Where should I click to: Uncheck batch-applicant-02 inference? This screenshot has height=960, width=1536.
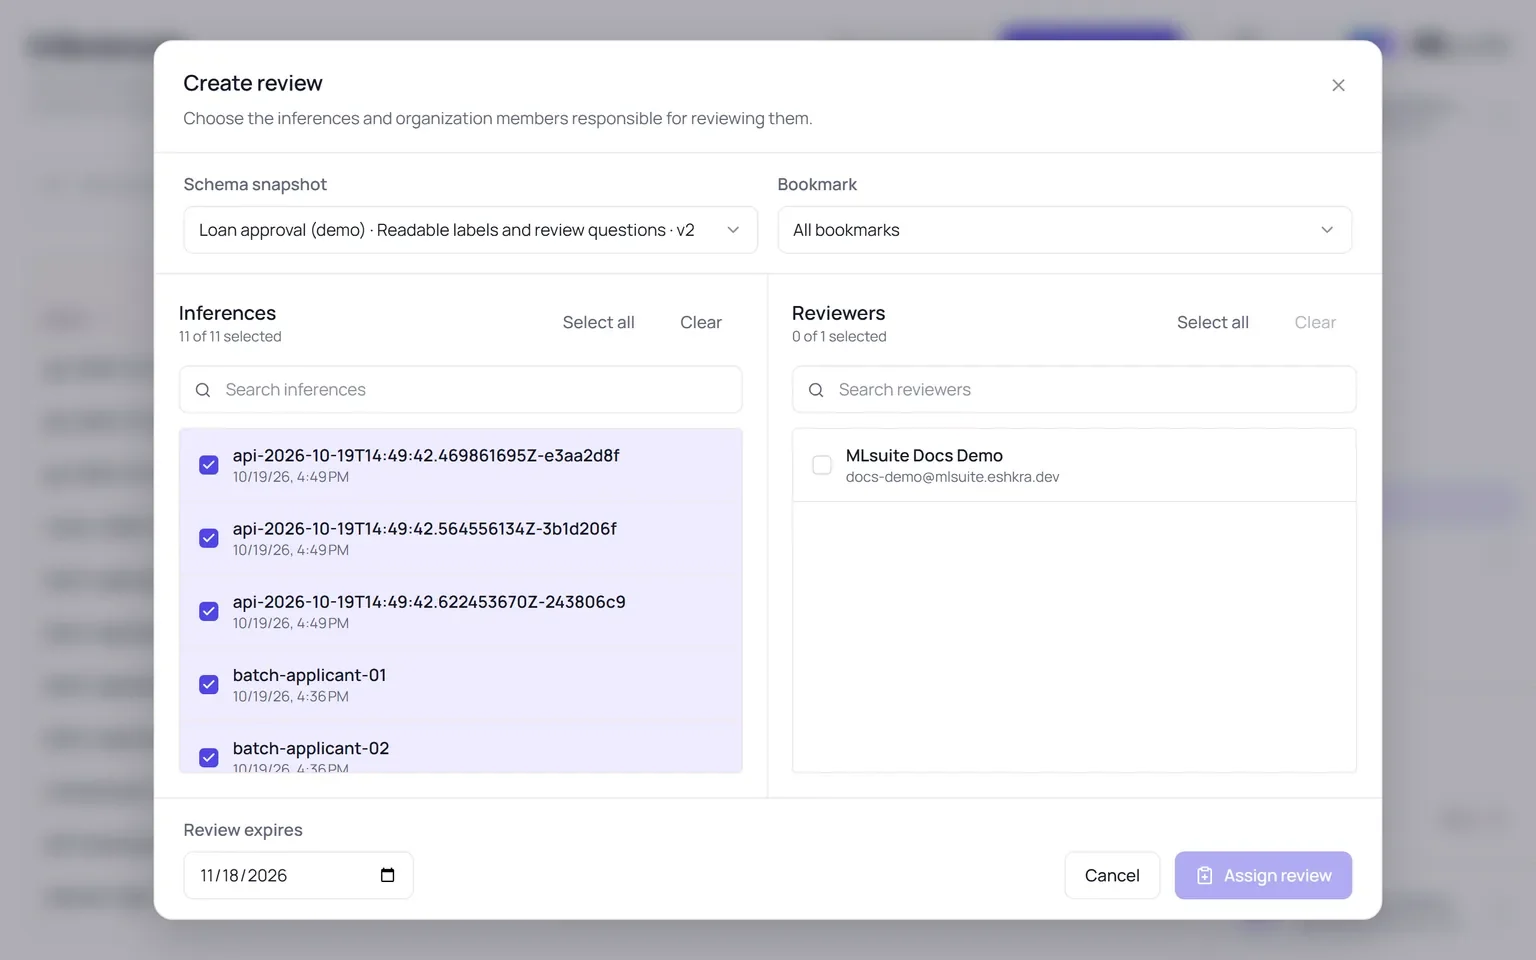click(x=209, y=757)
